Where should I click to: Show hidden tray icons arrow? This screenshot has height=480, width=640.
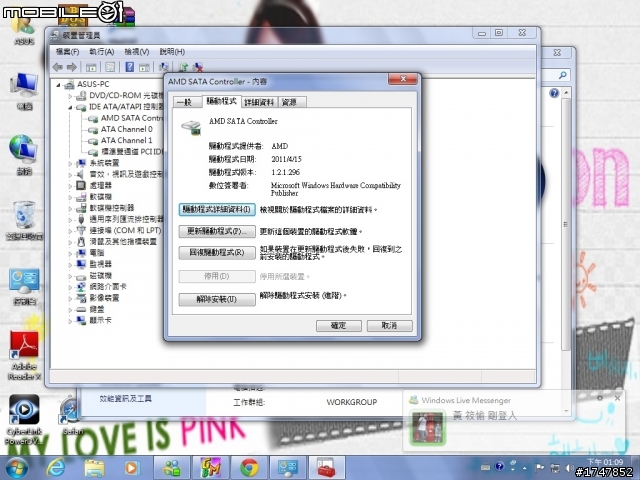click(x=525, y=468)
